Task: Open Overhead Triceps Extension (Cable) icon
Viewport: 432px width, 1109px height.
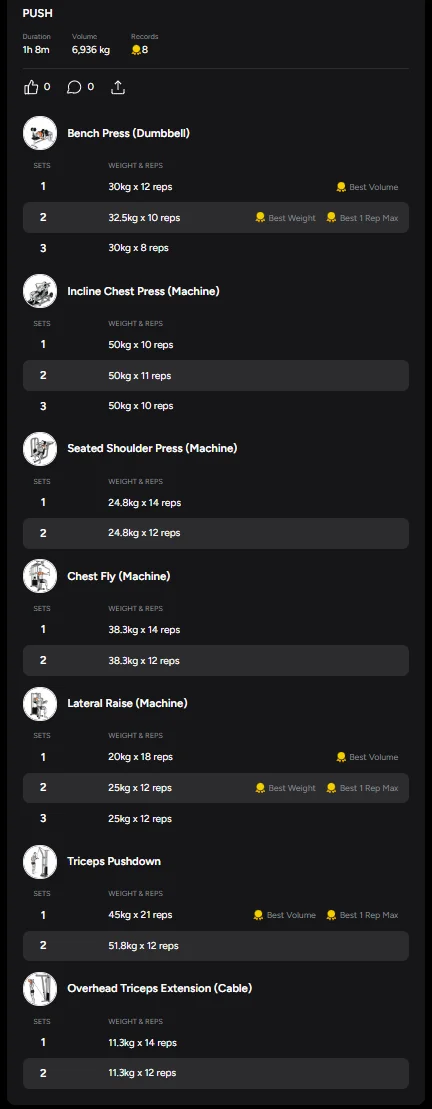Action: 40,988
